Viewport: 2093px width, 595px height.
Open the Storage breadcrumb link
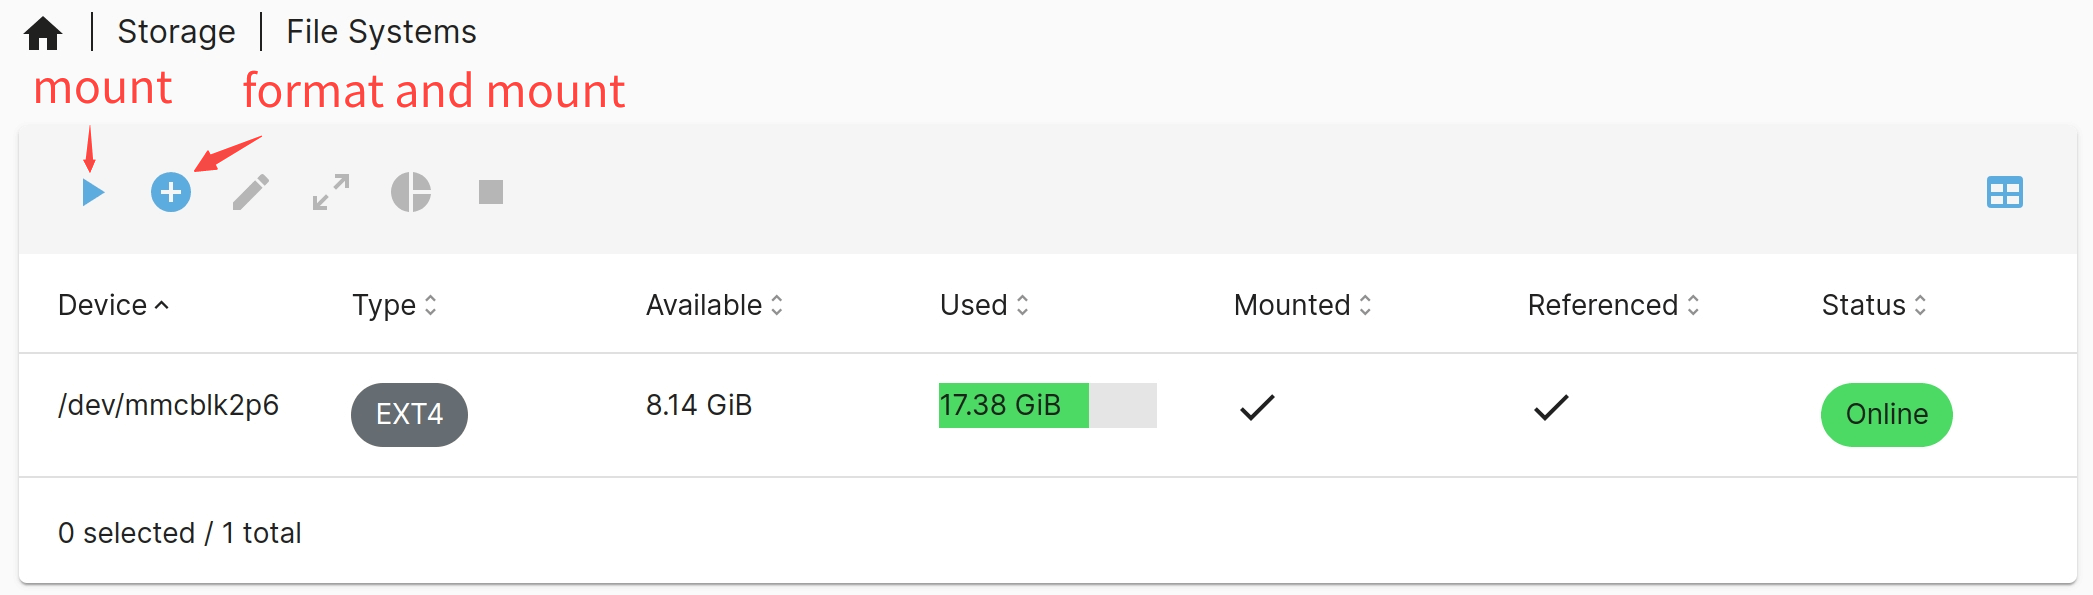(176, 32)
